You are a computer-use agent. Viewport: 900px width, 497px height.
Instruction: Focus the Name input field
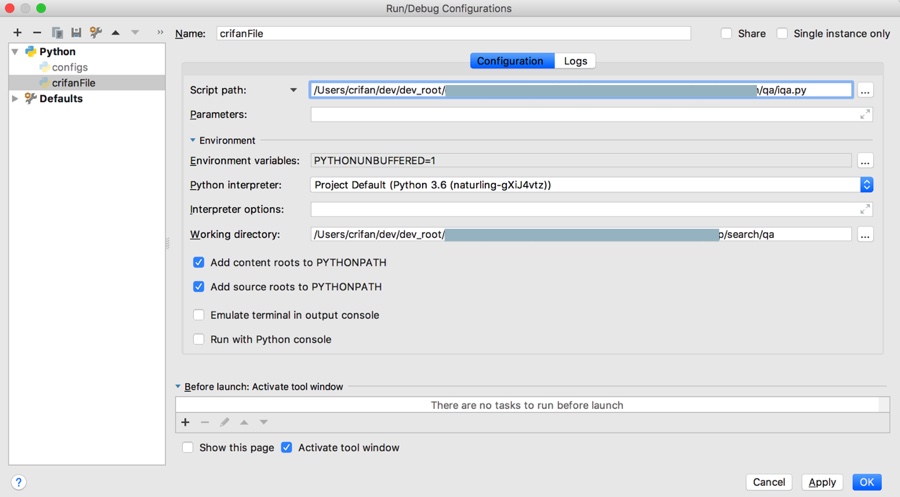pos(453,33)
